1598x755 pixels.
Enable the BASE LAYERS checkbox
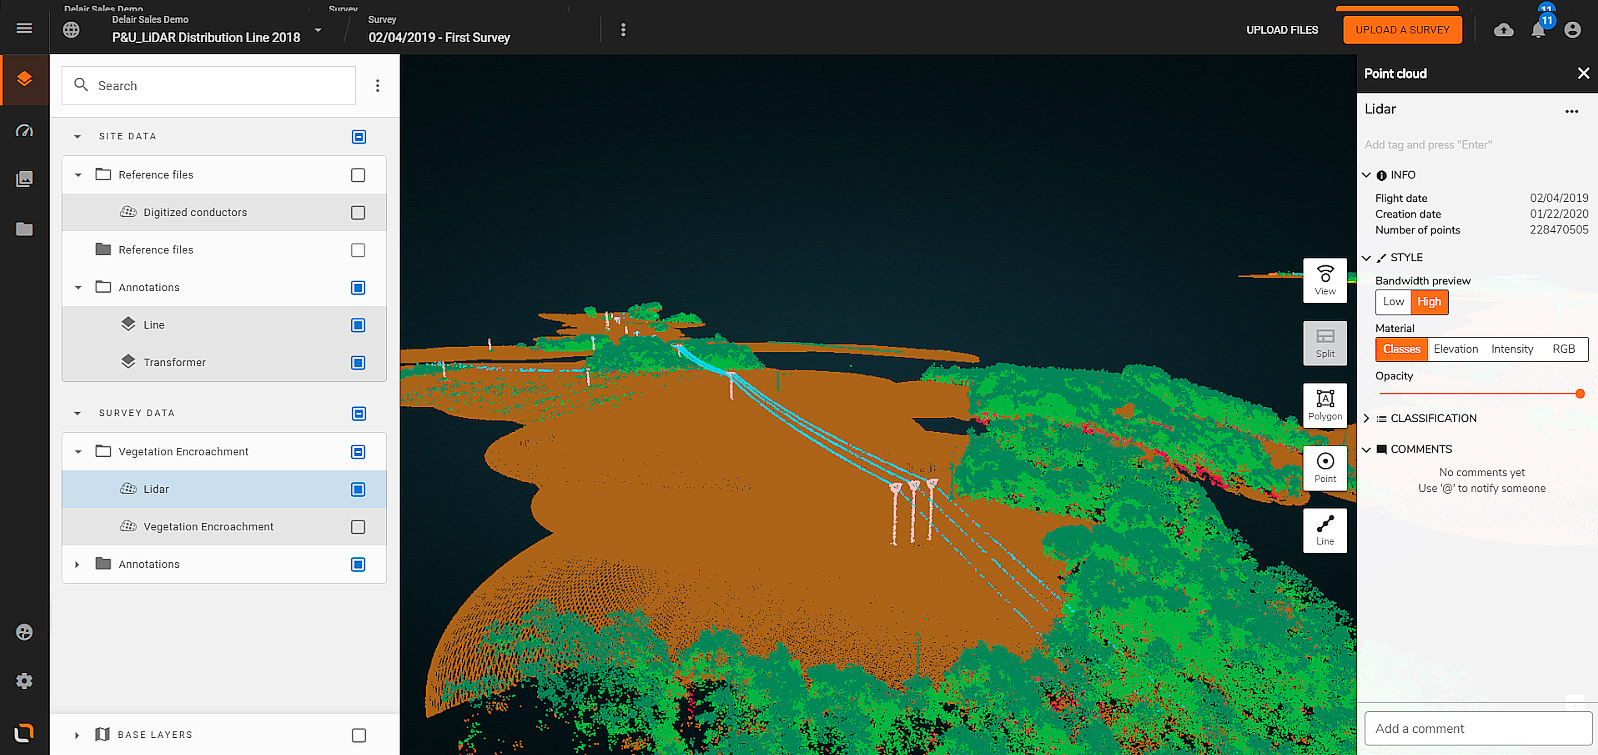359,735
